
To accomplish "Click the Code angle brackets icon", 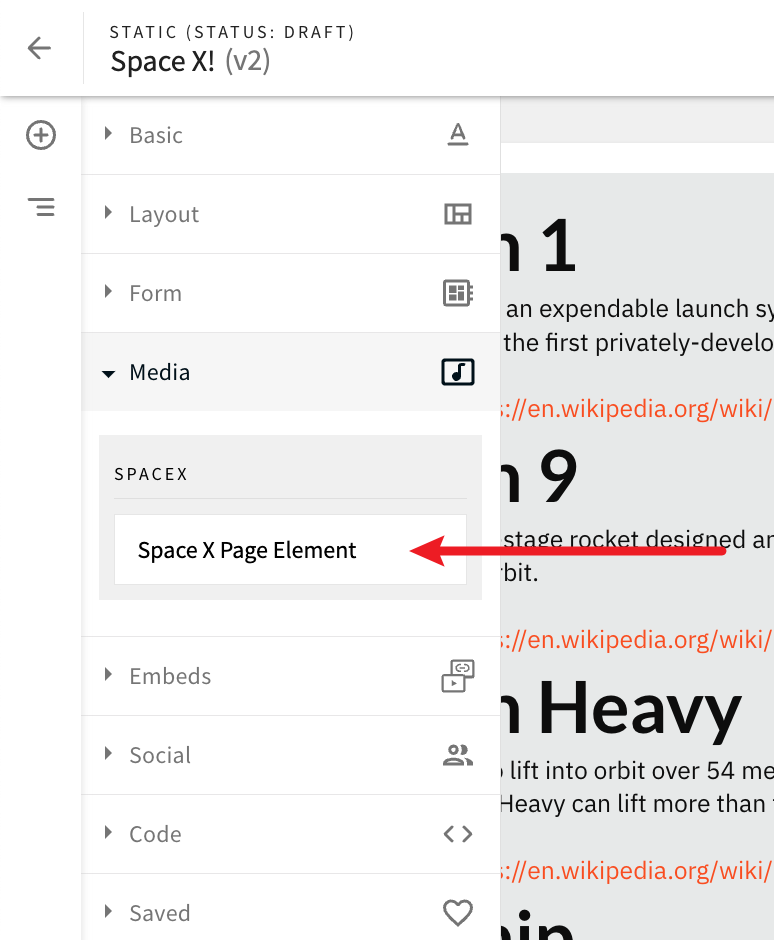I will tap(457, 833).
